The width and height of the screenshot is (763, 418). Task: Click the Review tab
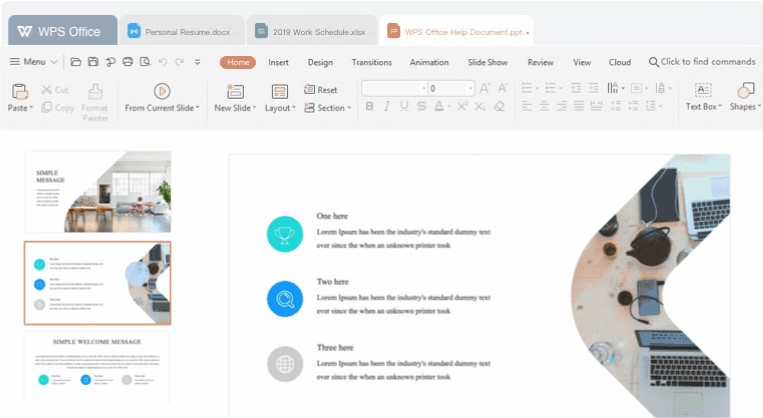click(x=540, y=62)
